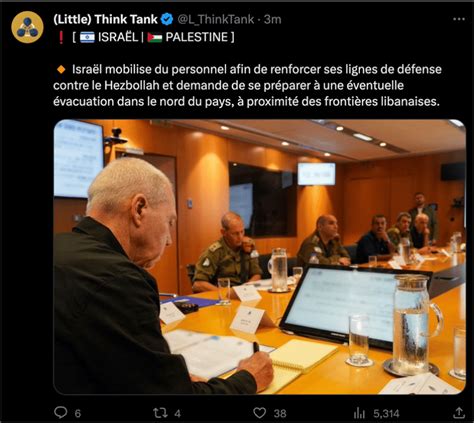Click the 5,314 views count
The image size is (474, 423).
coord(386,414)
